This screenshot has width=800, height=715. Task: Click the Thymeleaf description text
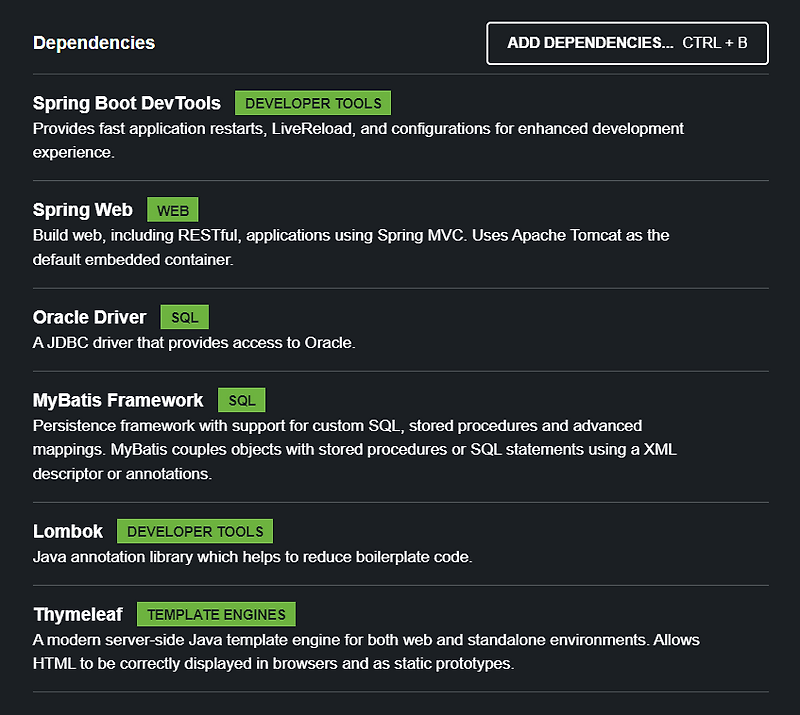click(366, 639)
